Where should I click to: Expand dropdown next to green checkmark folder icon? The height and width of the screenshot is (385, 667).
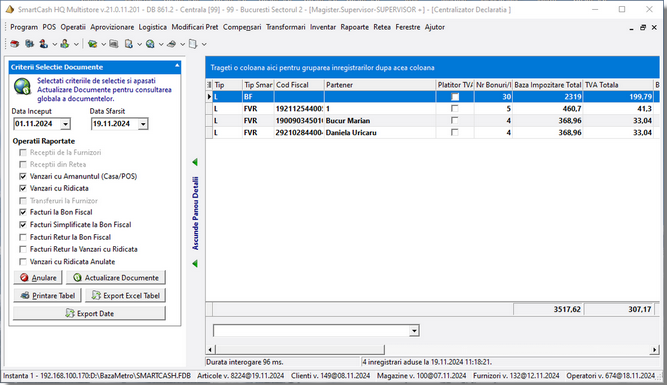click(103, 44)
